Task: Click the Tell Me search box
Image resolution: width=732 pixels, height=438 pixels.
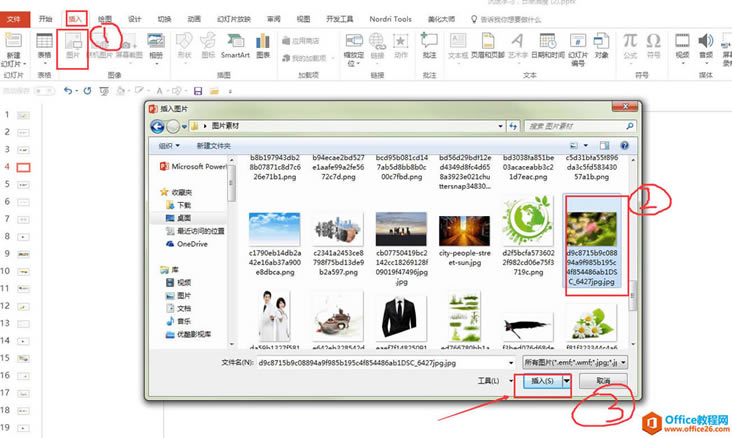Action: tap(506, 19)
